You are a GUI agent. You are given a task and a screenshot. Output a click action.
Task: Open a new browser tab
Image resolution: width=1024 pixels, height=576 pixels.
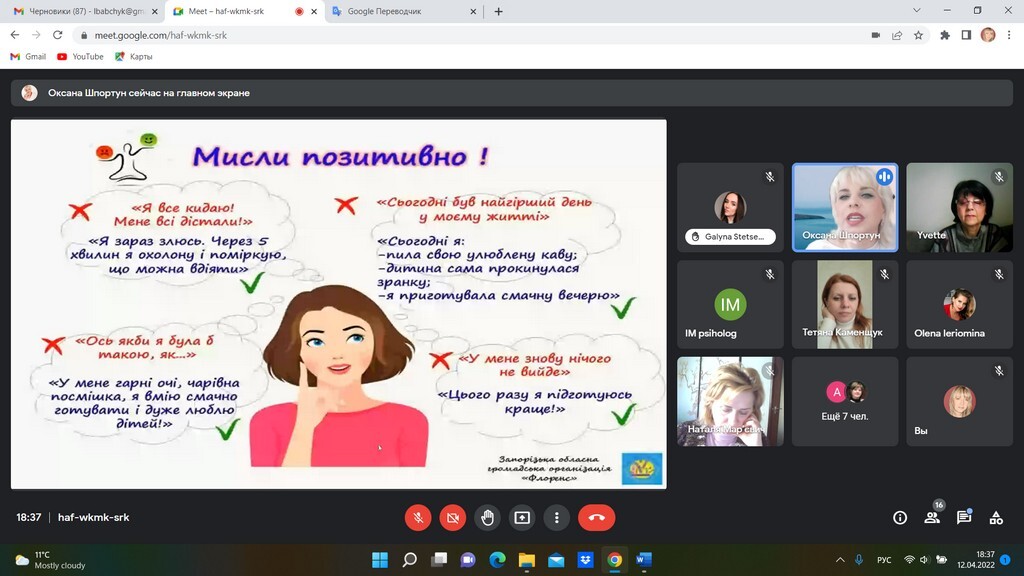tap(498, 11)
